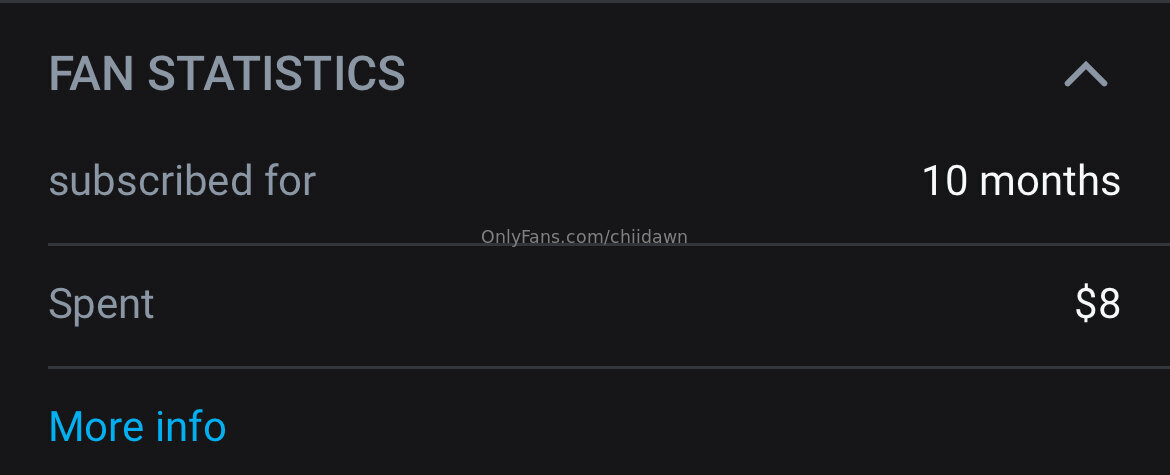Click the word "for" after subscribed
The height and width of the screenshot is (475, 1170).
[x=291, y=181]
